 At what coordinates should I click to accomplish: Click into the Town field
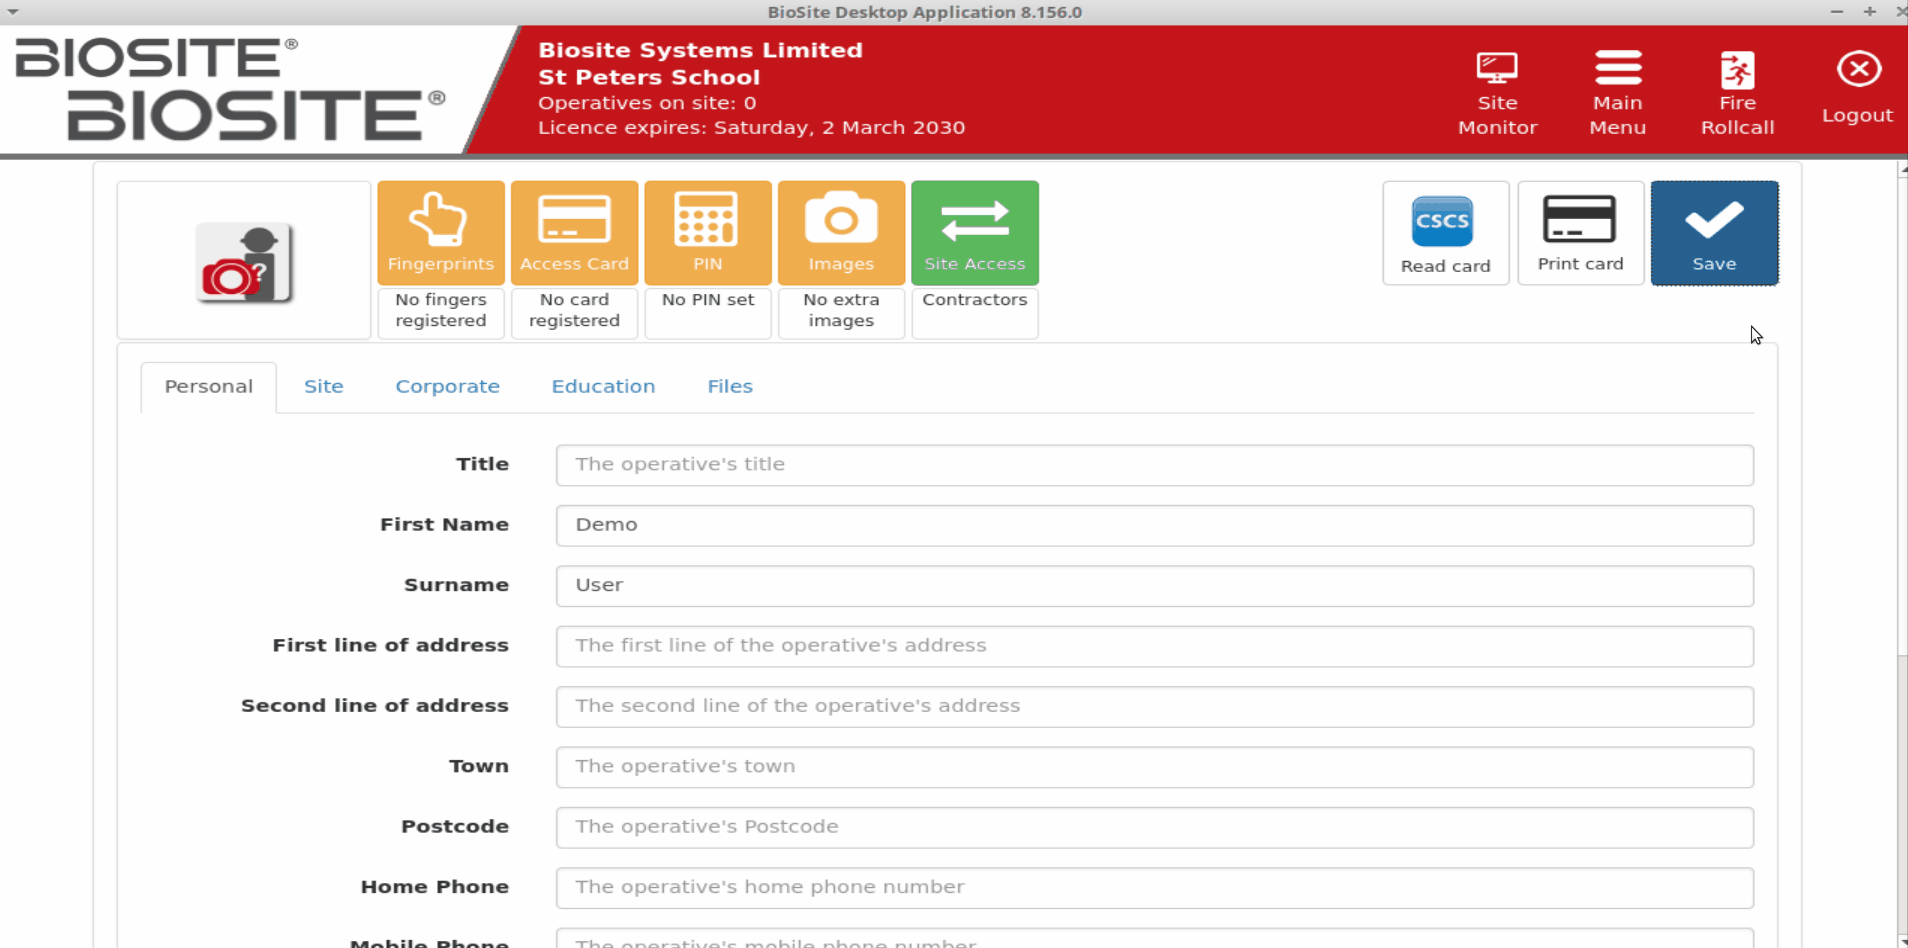coord(1154,767)
